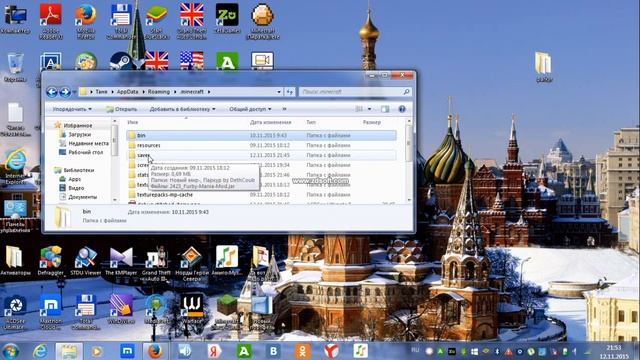Select the resources folder
Image resolution: width=640 pixels, height=360 pixels.
click(x=149, y=145)
